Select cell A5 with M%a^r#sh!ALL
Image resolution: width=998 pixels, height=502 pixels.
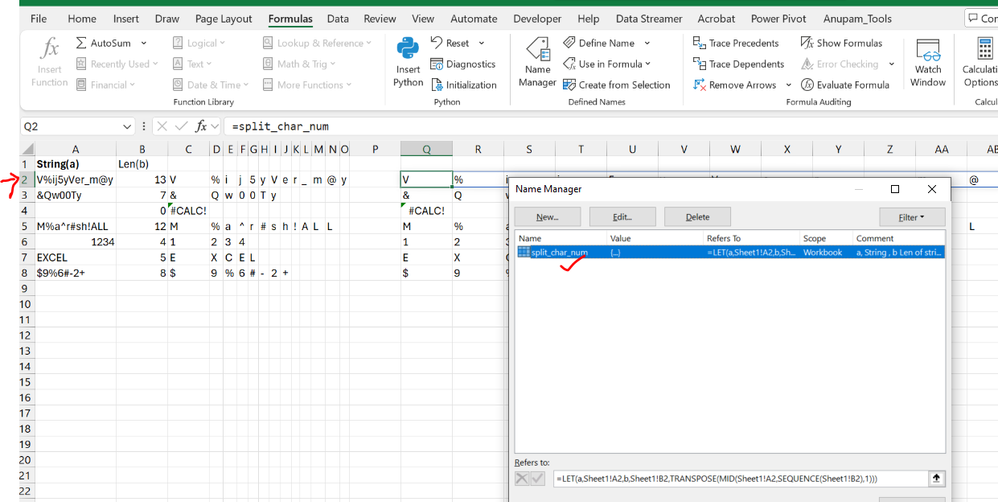click(x=75, y=227)
